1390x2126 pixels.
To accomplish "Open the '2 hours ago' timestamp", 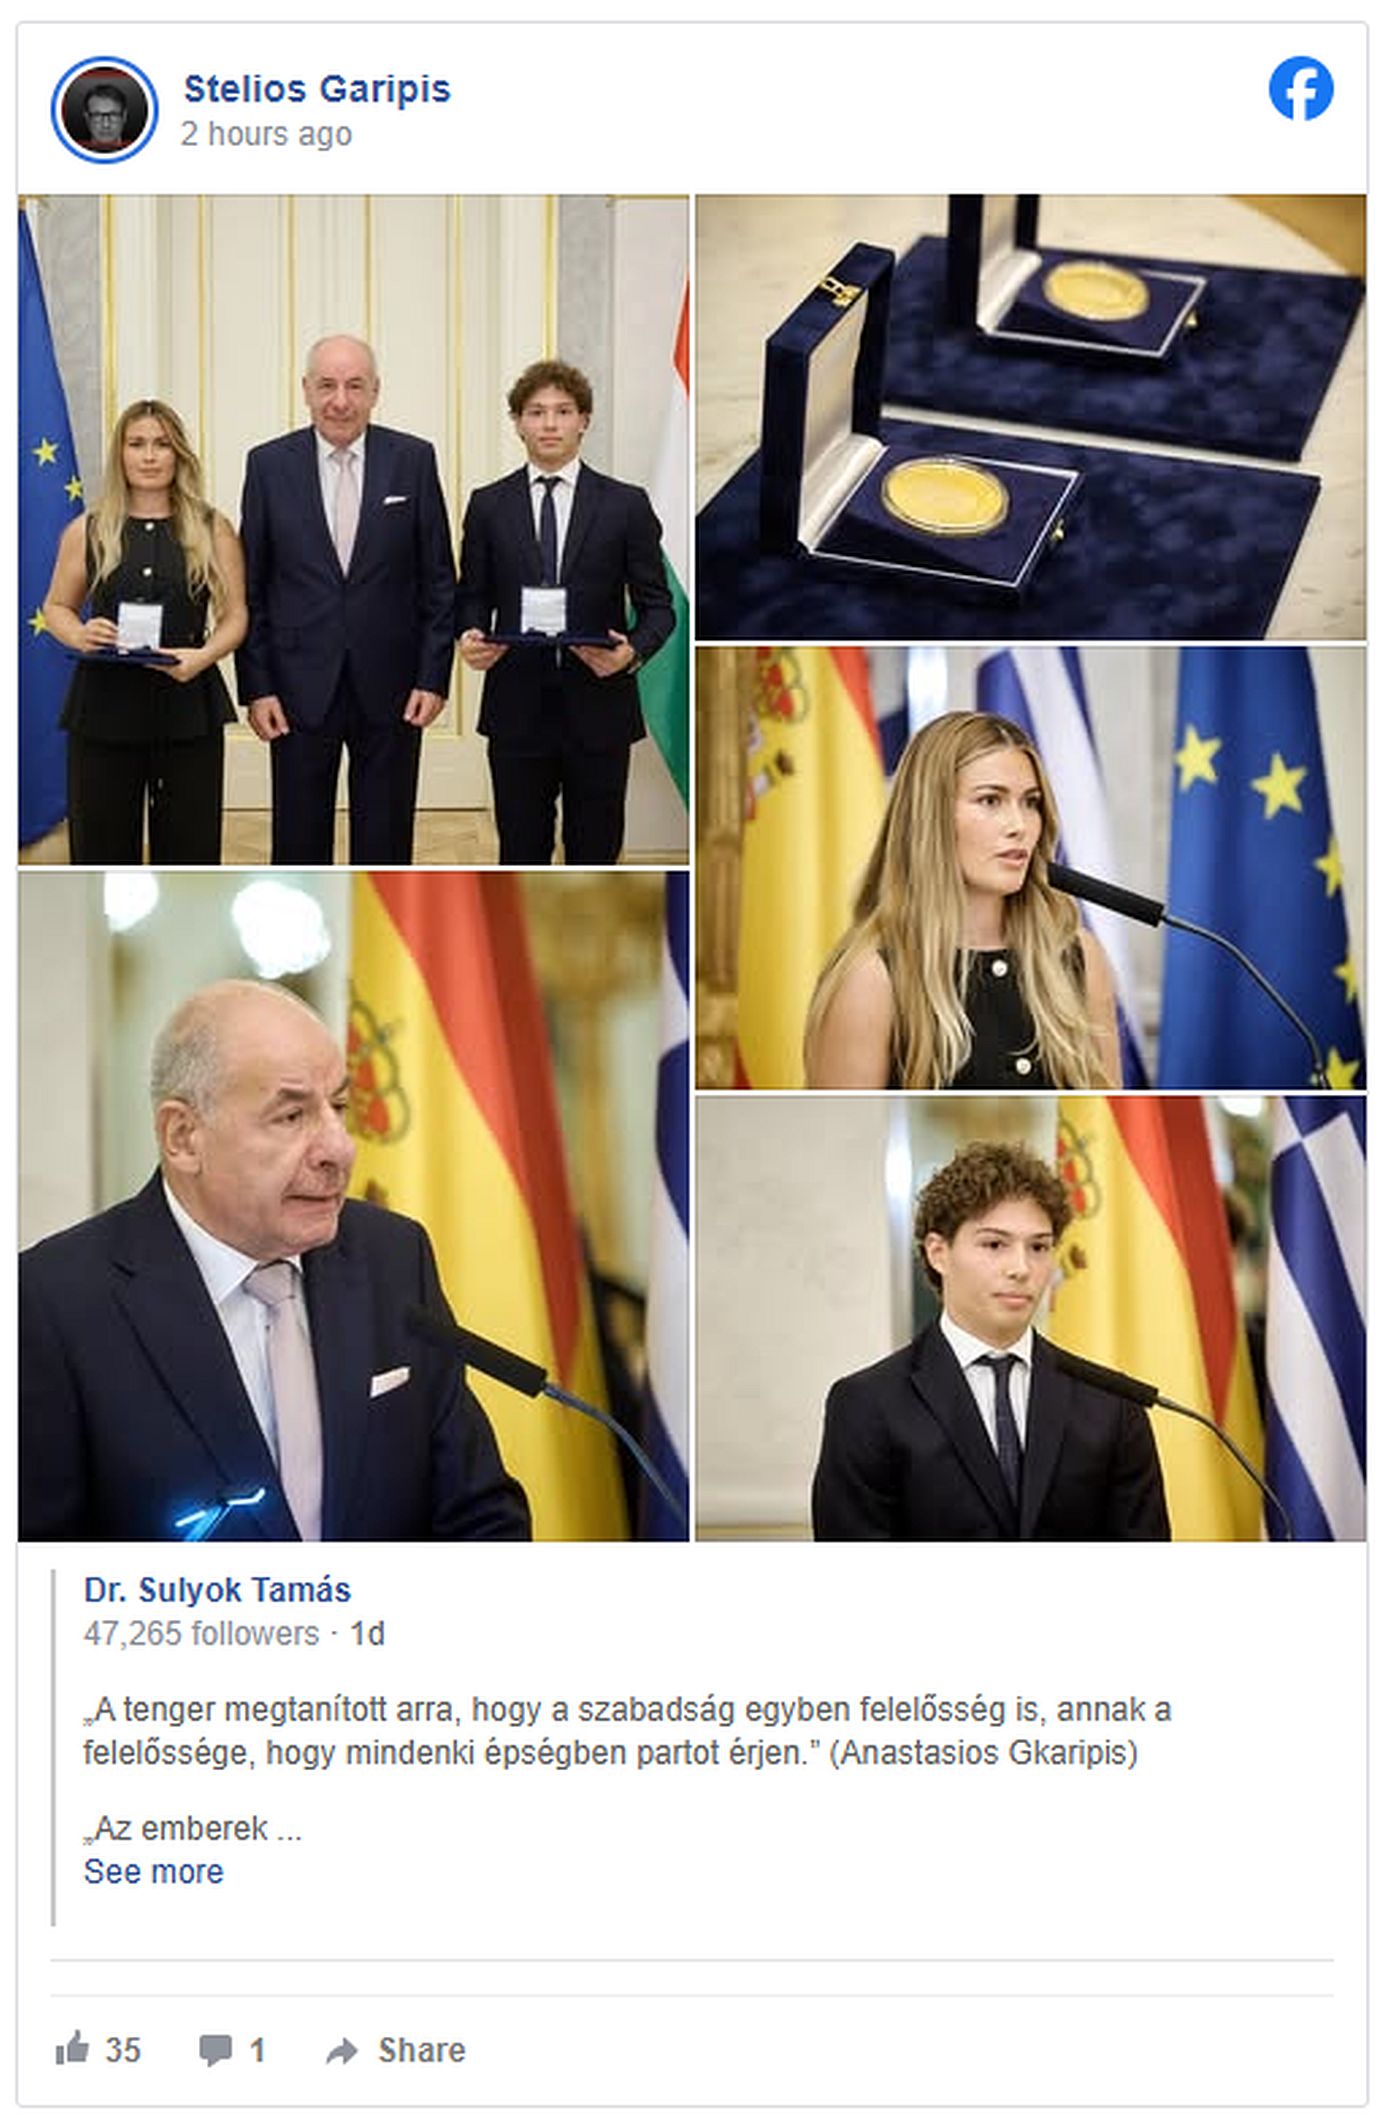I will pos(266,134).
